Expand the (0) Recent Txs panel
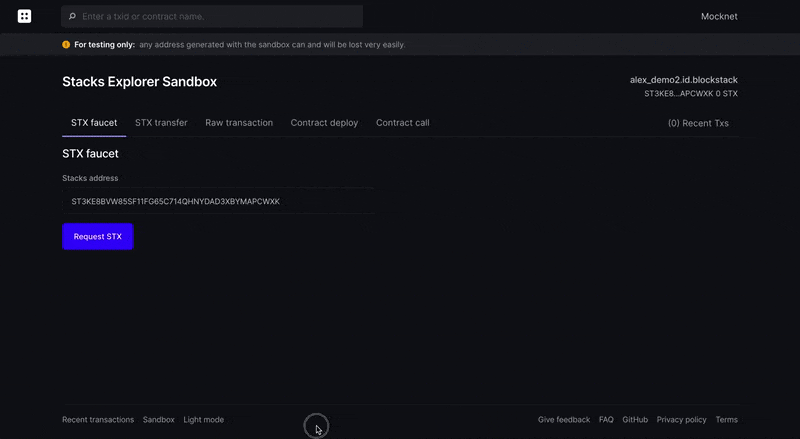800x439 pixels. pos(698,123)
